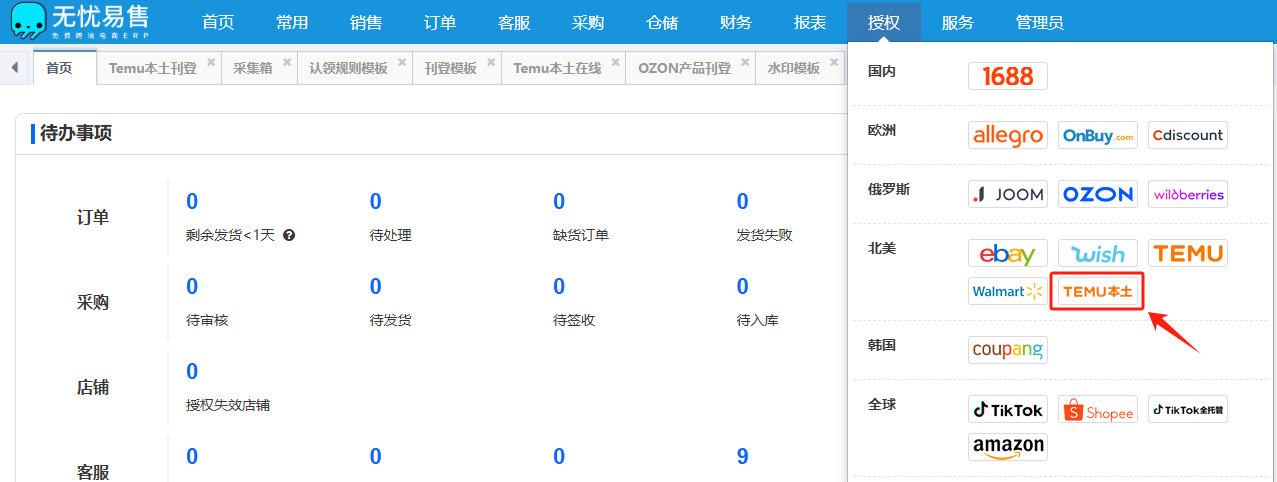The image size is (1277, 482).
Task: Click the left arrow to scroll tabs
Action: point(14,68)
